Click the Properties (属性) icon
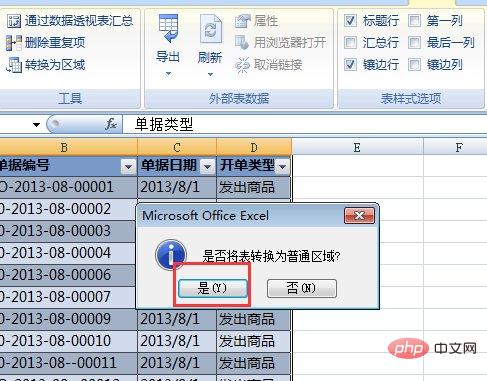This screenshot has width=487, height=381. pos(242,21)
